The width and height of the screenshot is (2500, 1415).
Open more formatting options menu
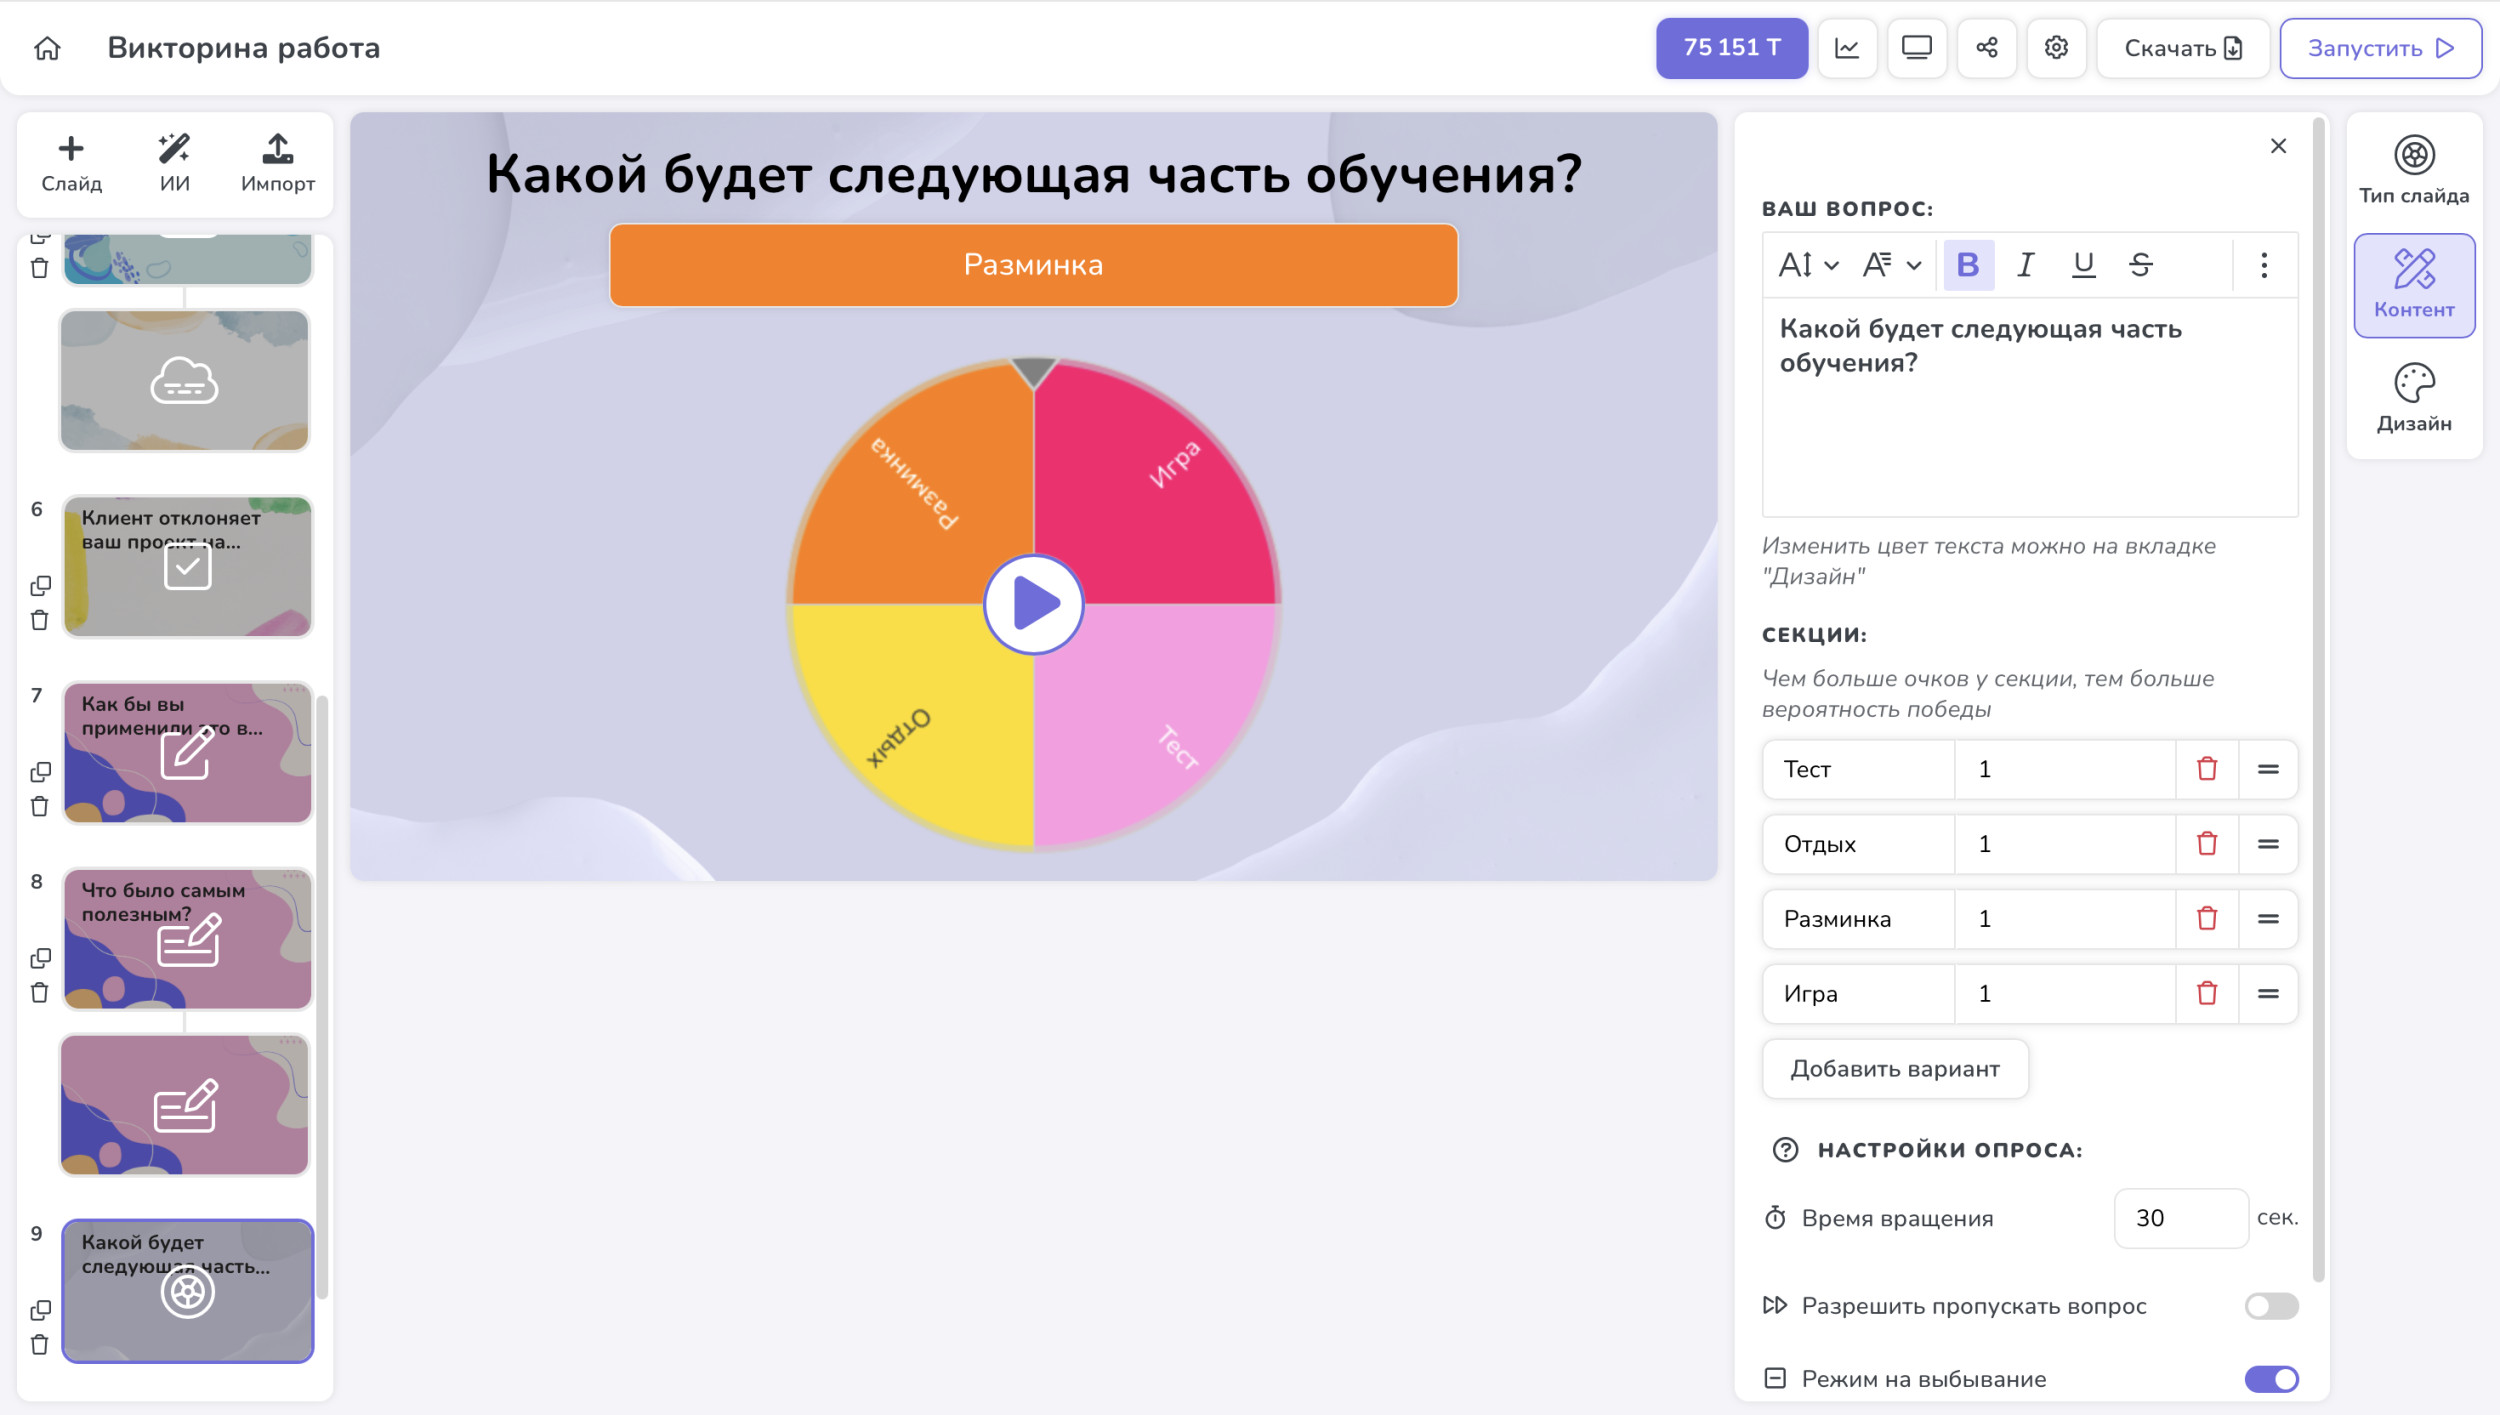pos(2264,265)
